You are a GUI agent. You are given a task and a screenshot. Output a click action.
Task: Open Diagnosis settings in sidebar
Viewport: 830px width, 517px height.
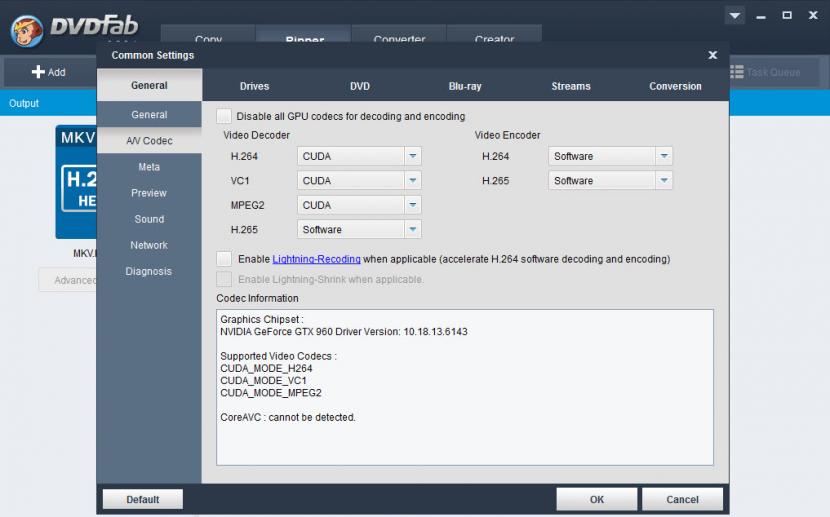[149, 271]
